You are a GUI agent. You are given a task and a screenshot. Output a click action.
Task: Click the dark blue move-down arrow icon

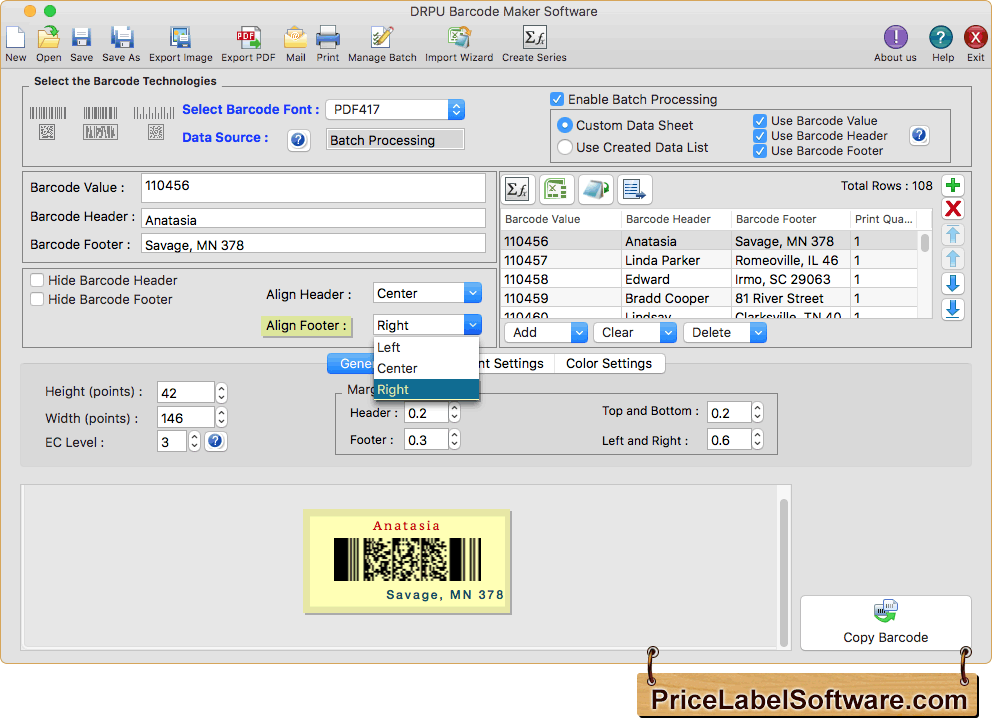coord(953,283)
